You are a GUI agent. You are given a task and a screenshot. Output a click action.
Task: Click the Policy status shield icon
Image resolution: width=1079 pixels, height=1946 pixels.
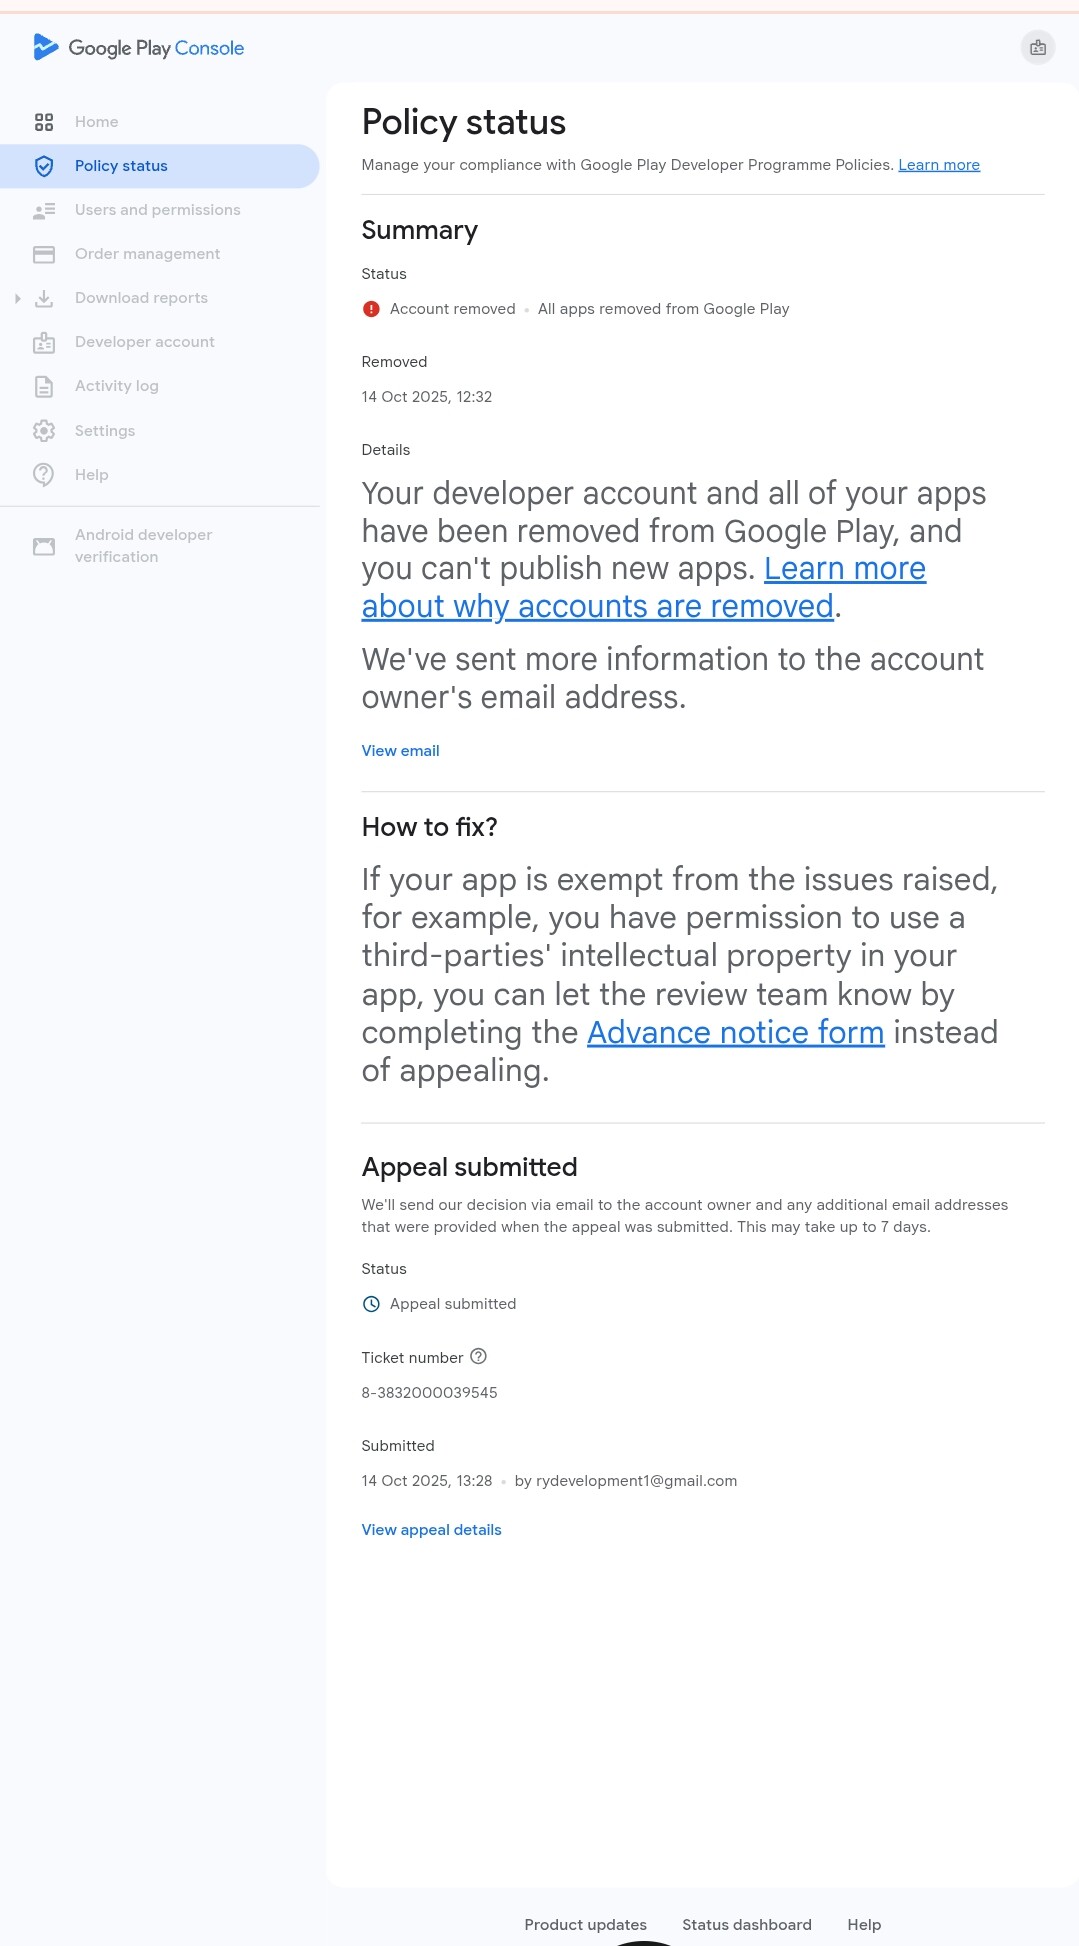(44, 166)
